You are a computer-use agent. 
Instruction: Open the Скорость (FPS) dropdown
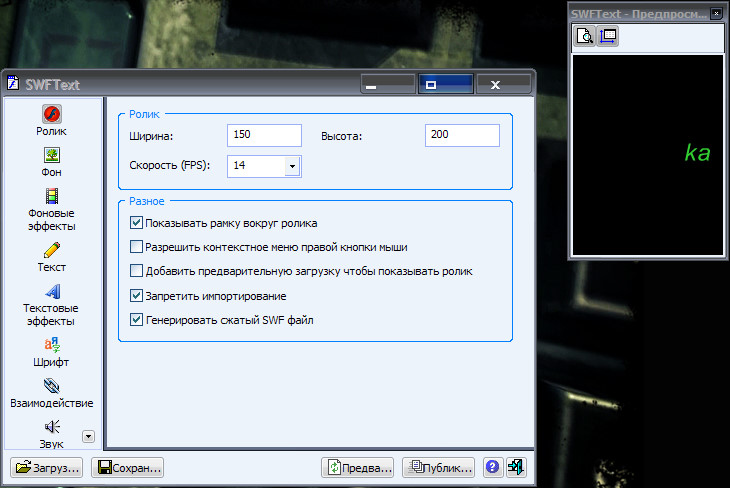click(x=292, y=166)
